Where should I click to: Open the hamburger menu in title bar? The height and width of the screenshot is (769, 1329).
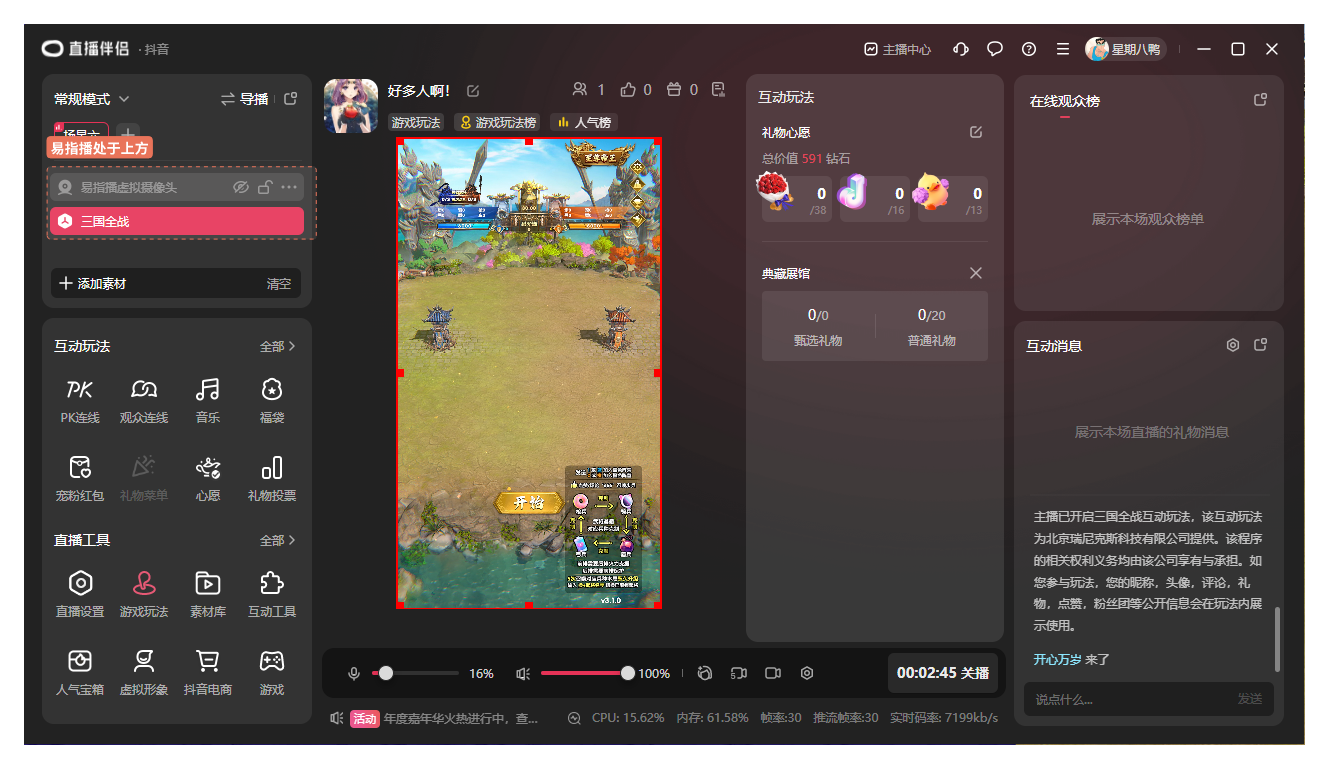[1063, 49]
